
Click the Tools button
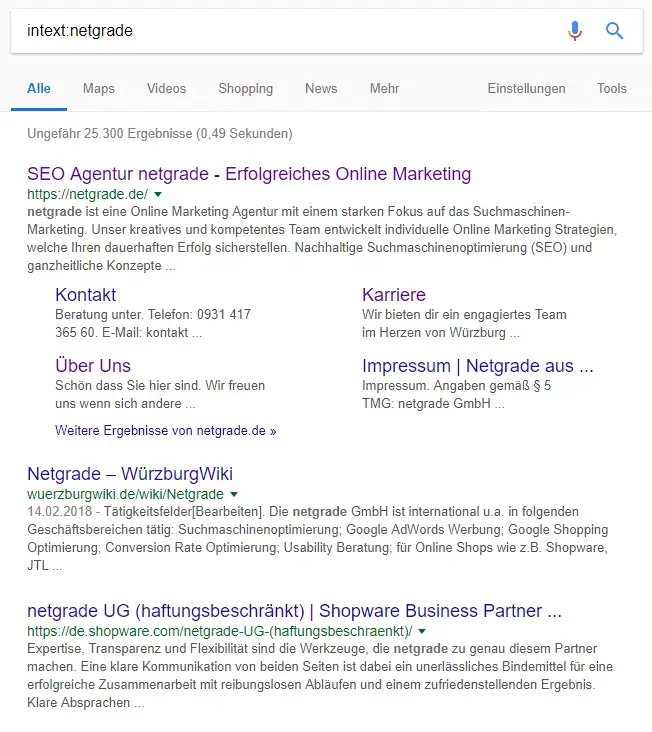click(x=611, y=89)
